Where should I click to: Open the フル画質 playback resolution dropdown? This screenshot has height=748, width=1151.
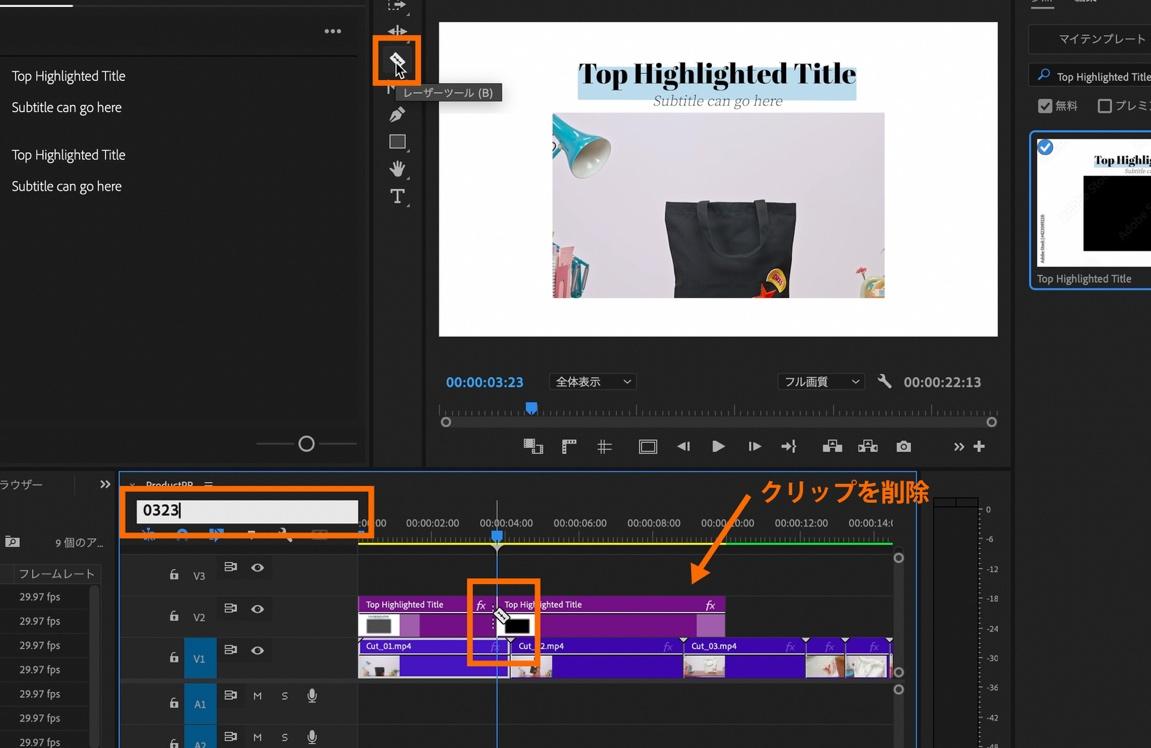point(821,382)
